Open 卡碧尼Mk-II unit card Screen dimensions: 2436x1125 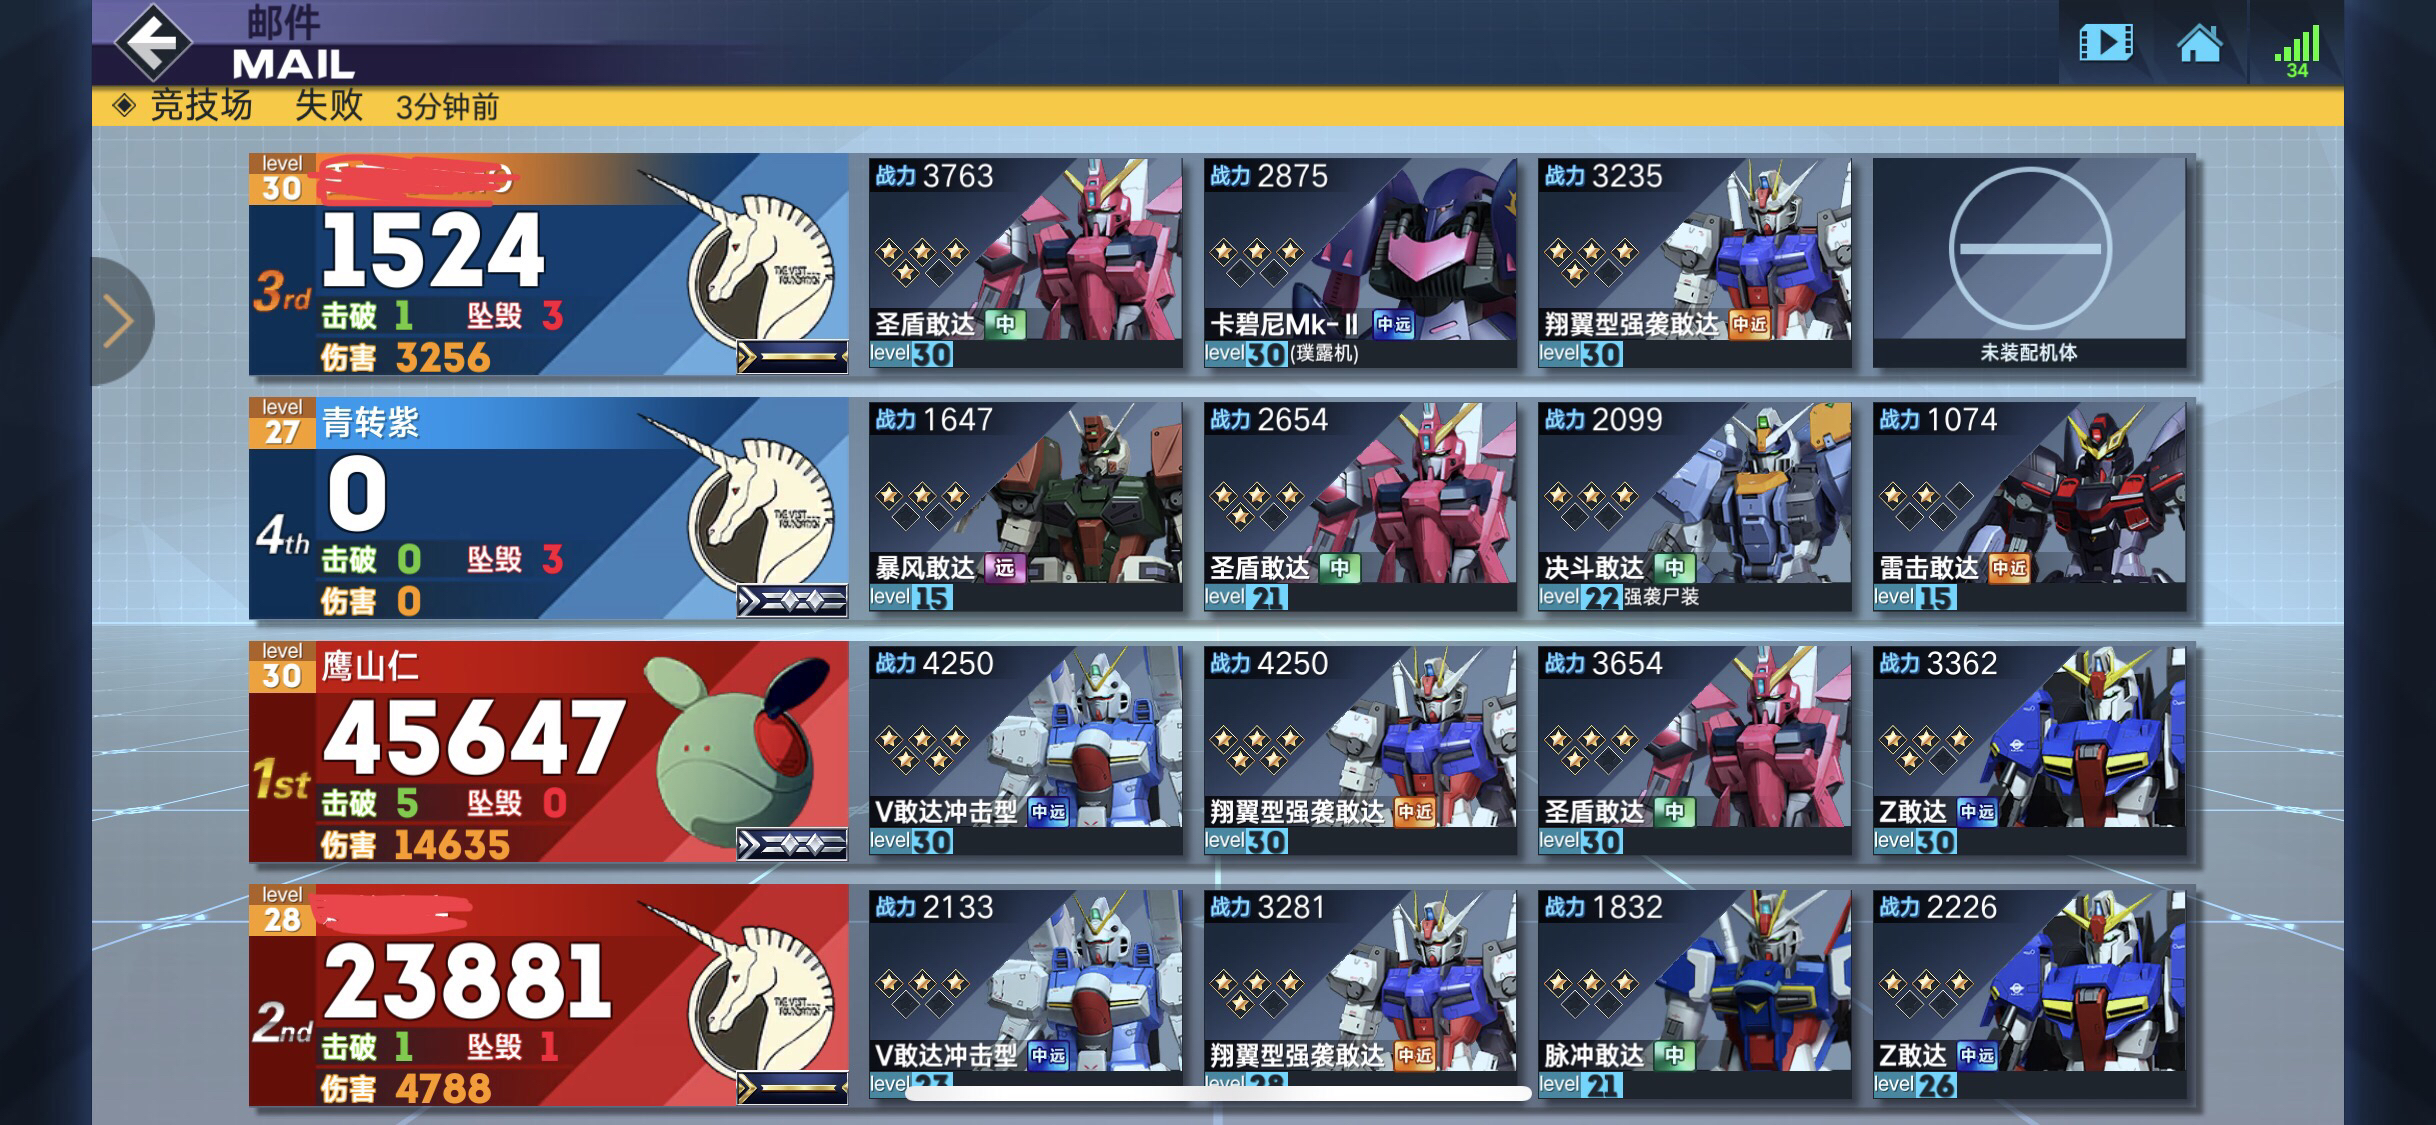[x=1360, y=263]
